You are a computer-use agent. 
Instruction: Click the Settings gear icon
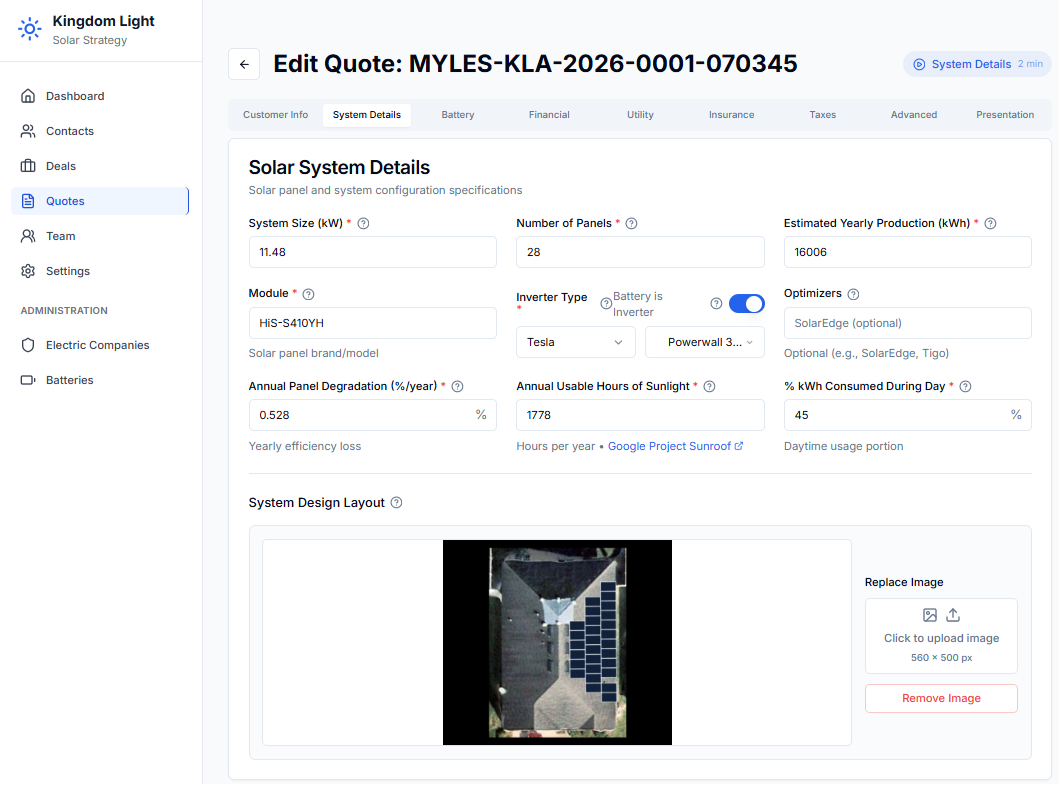tap(28, 271)
